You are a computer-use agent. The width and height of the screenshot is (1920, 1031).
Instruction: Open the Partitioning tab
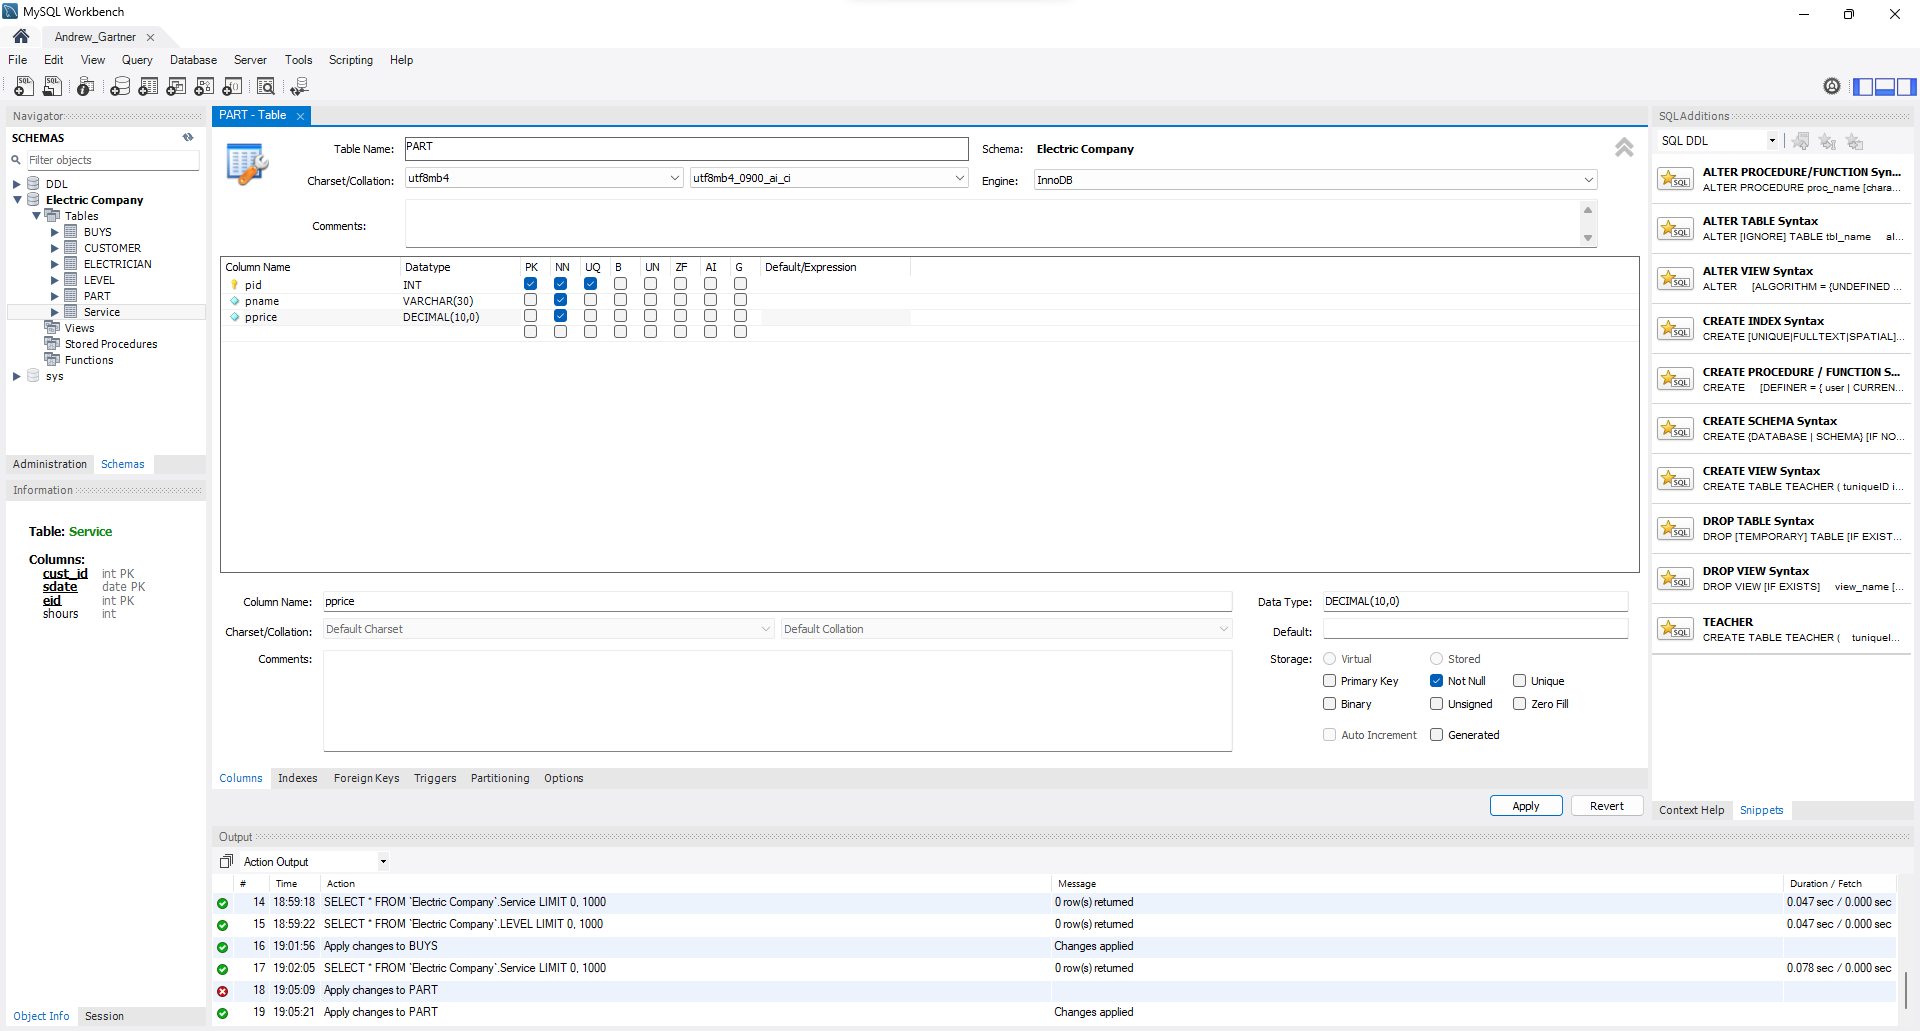coord(500,778)
